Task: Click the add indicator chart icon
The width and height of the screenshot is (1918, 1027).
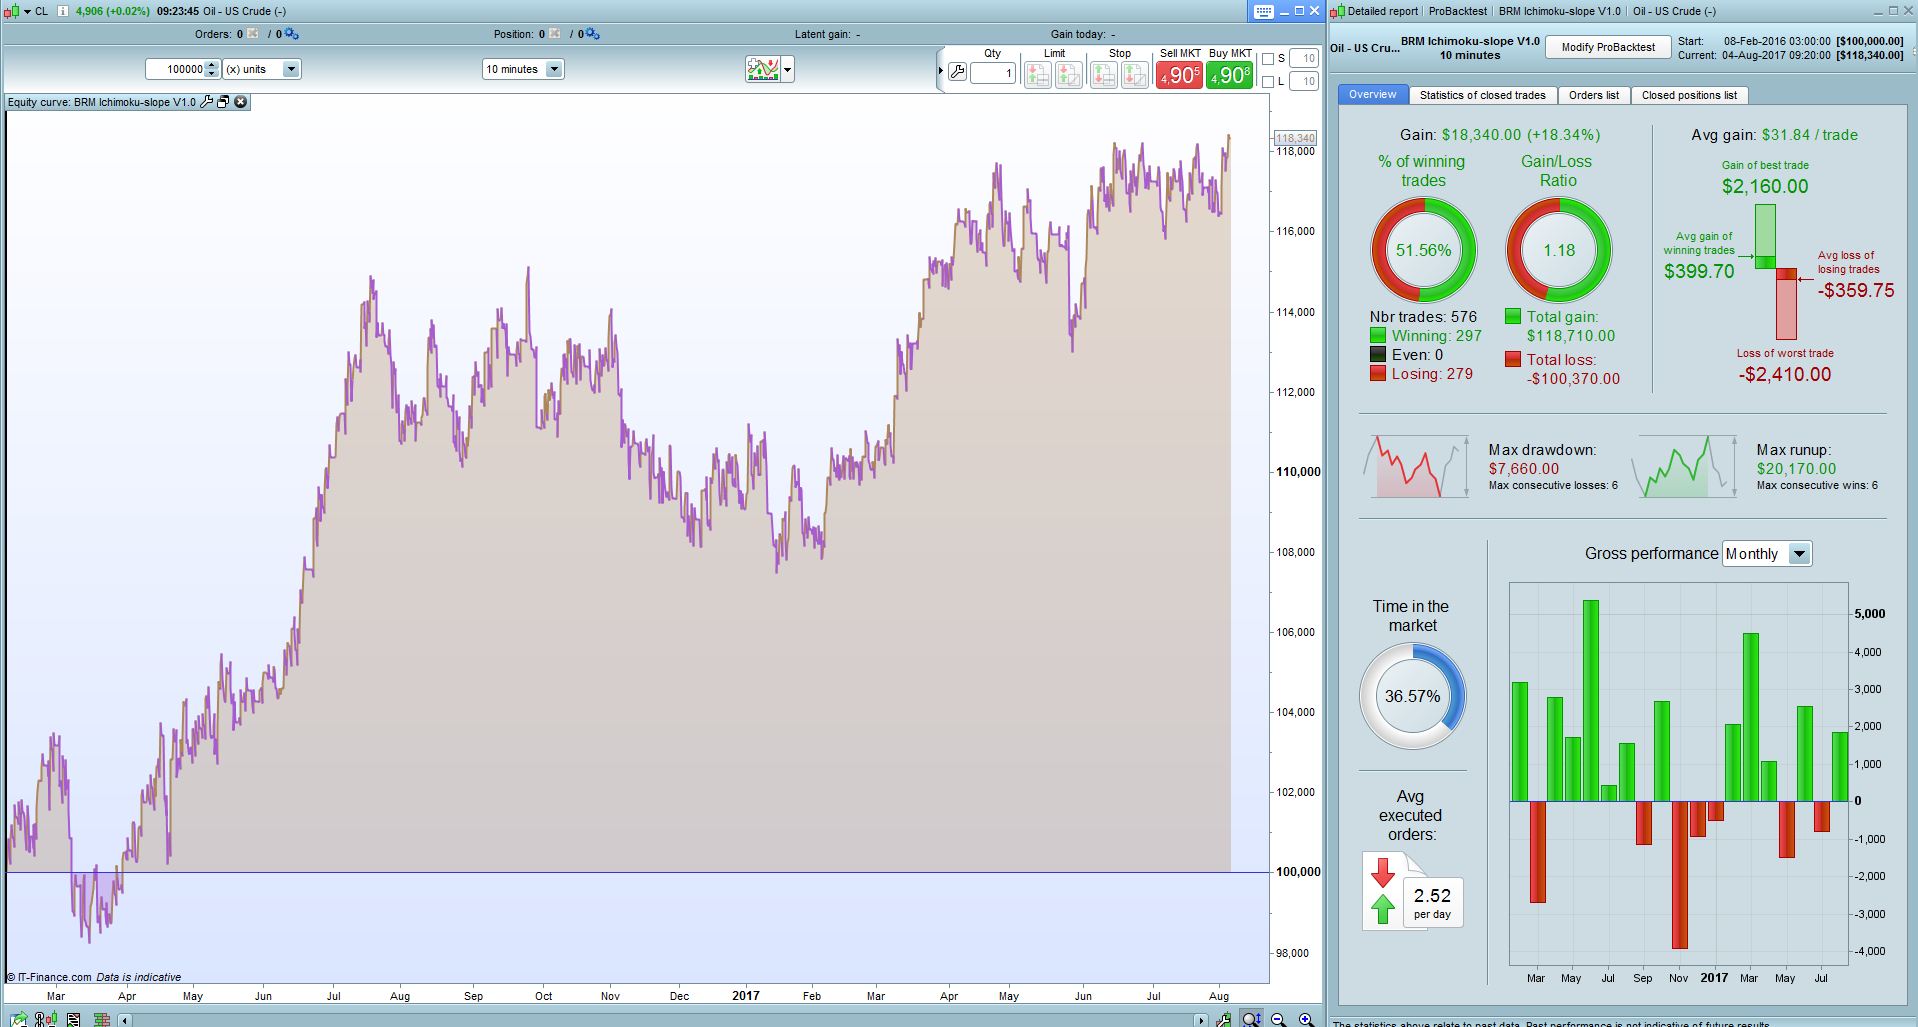Action: coord(763,69)
